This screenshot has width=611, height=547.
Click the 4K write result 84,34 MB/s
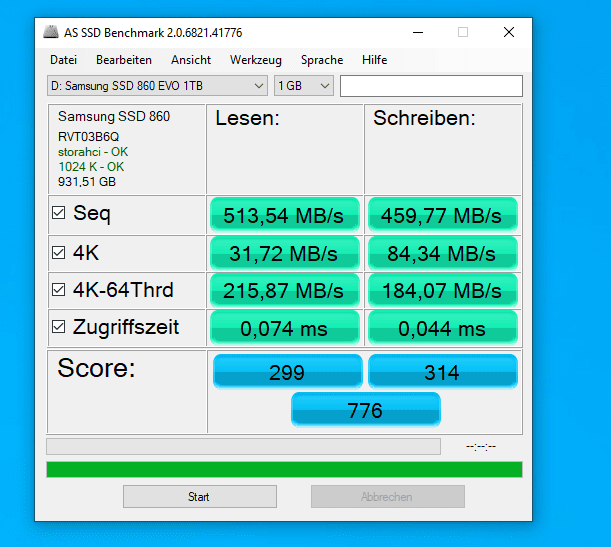[x=443, y=253]
